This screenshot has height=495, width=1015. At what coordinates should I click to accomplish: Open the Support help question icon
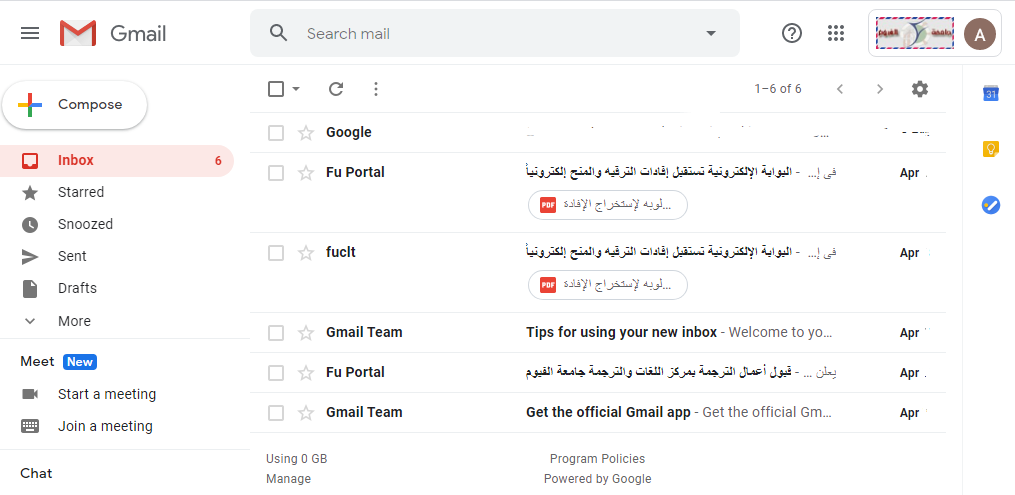click(792, 33)
